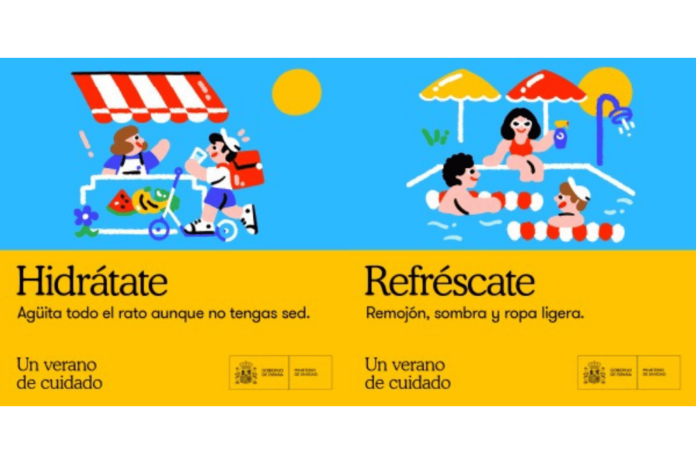Click the red backpack on the child
Screen dimensions: 696x464
[246, 169]
